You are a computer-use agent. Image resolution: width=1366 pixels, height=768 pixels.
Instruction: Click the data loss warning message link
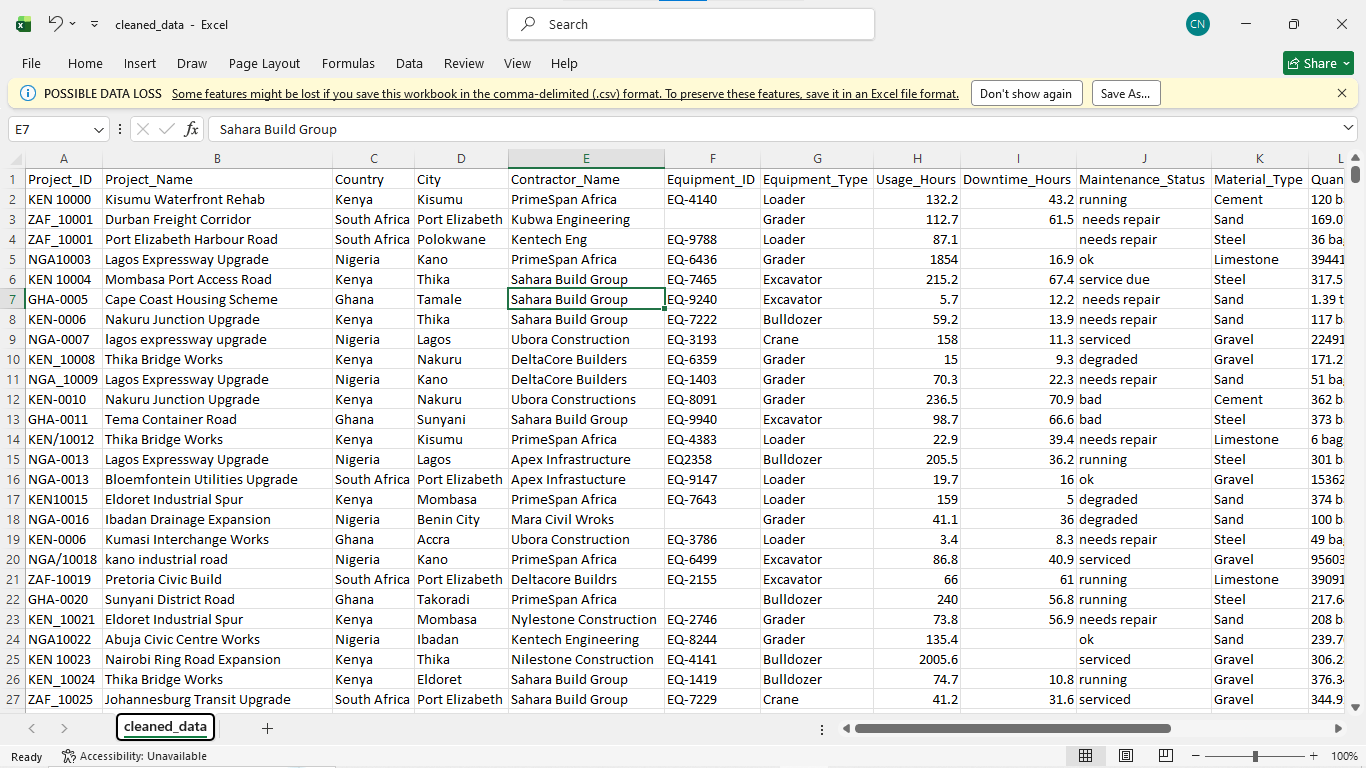click(565, 94)
